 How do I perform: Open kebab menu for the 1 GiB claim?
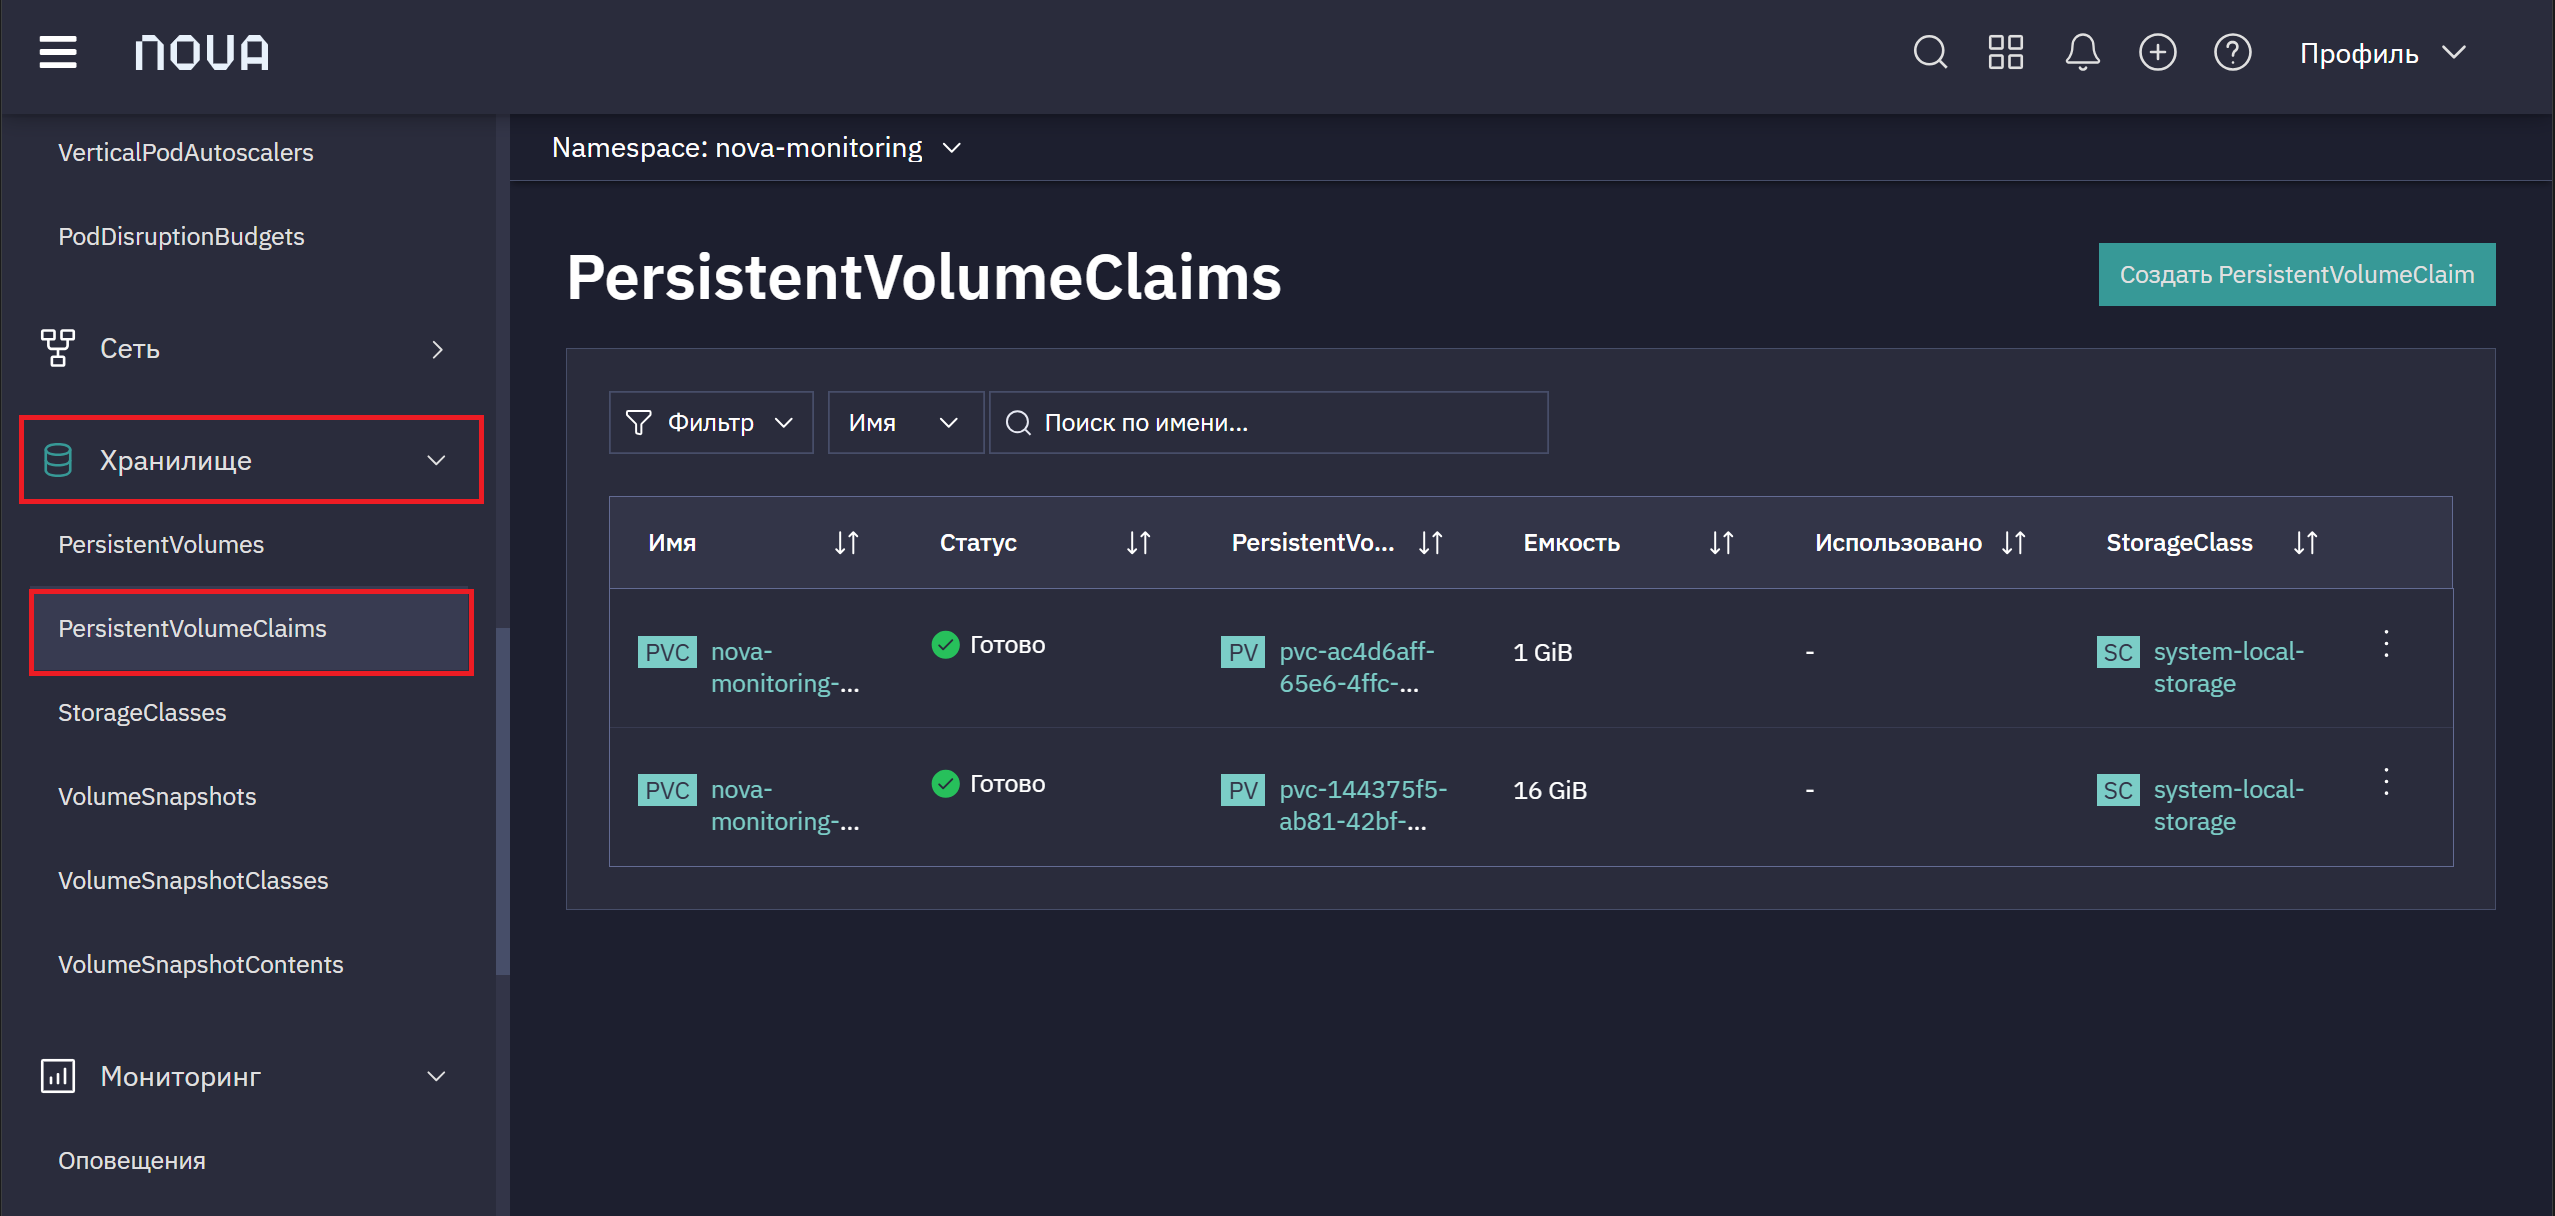(x=2386, y=644)
